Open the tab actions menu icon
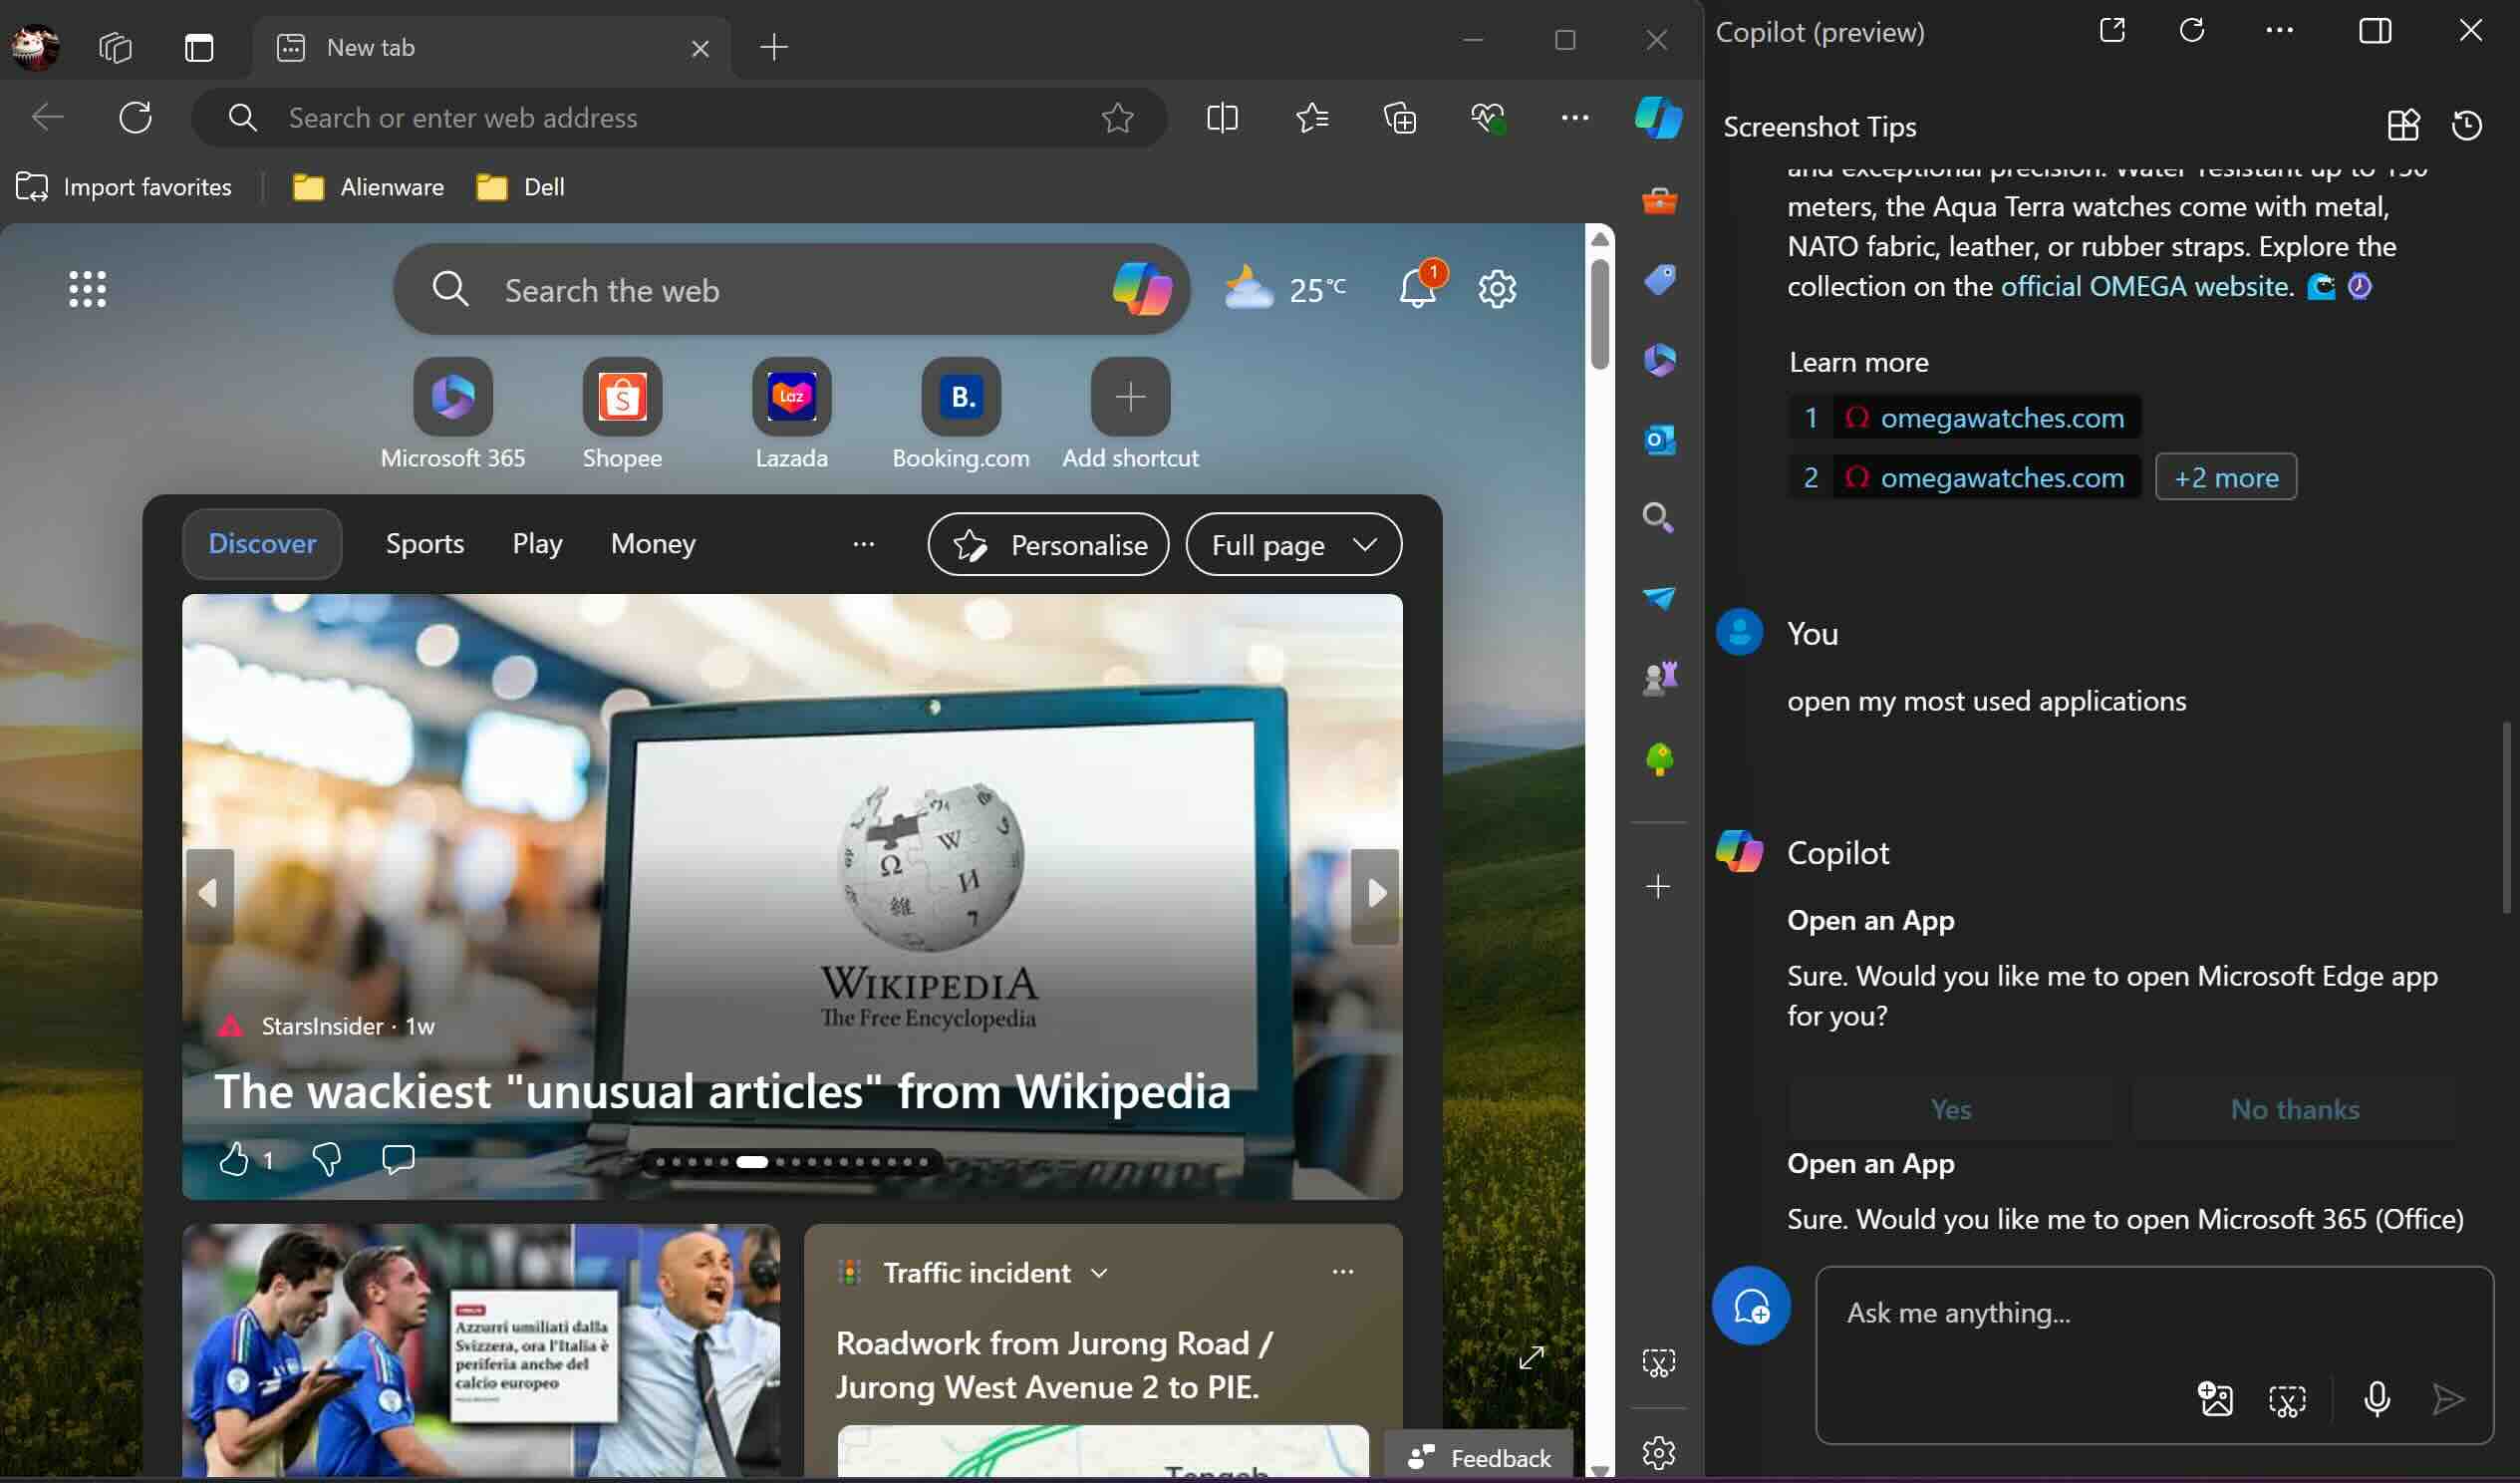This screenshot has width=2520, height=1483. [x=199, y=47]
